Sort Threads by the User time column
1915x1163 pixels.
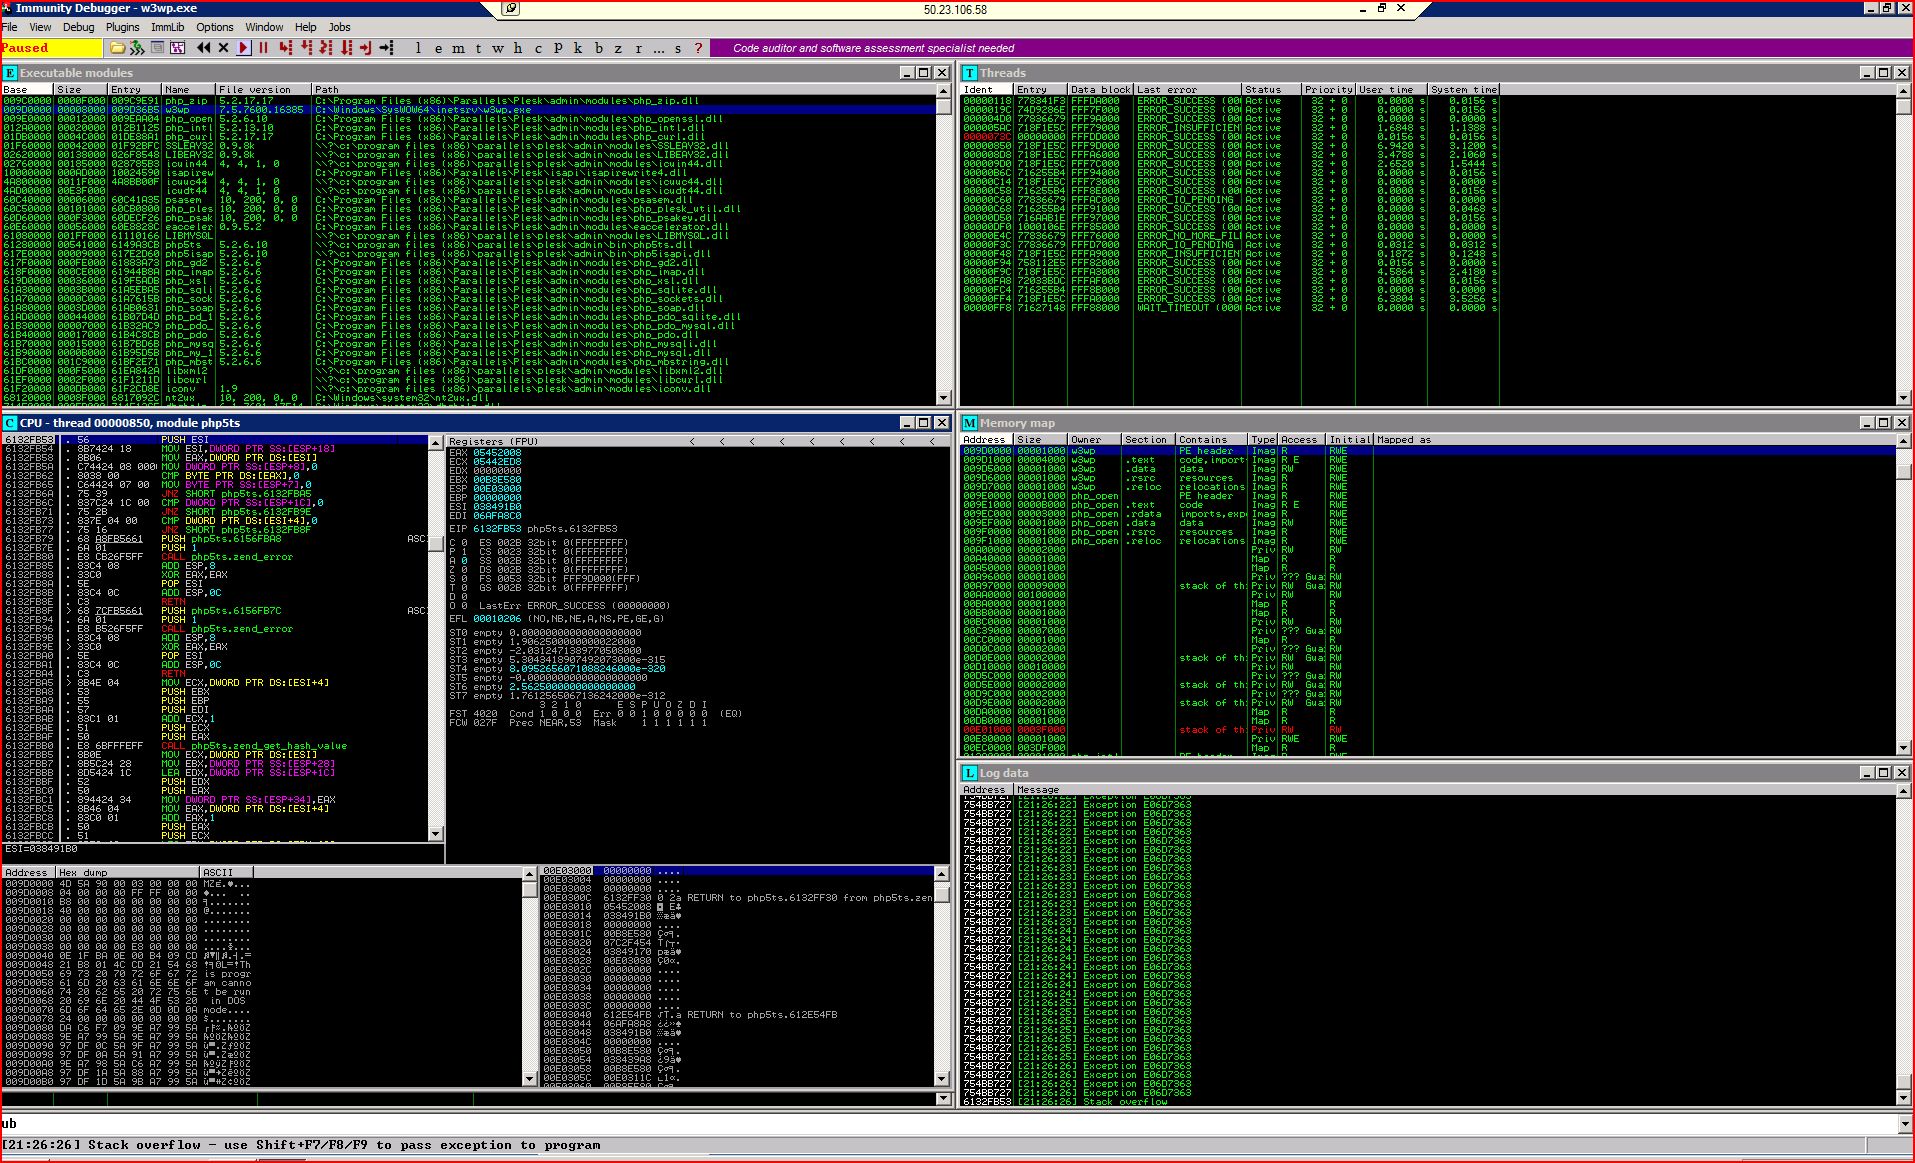[1391, 89]
